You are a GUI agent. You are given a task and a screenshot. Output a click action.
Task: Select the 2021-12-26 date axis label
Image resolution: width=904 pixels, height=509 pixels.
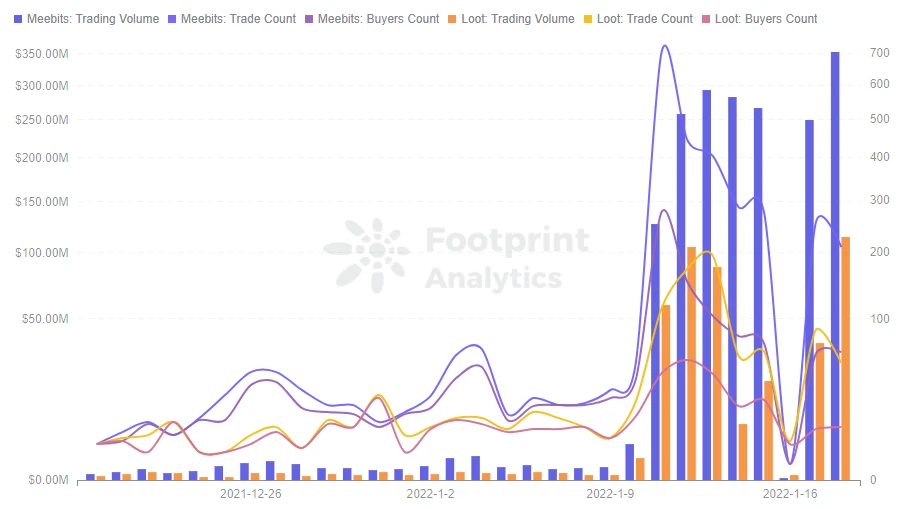pyautogui.click(x=250, y=494)
